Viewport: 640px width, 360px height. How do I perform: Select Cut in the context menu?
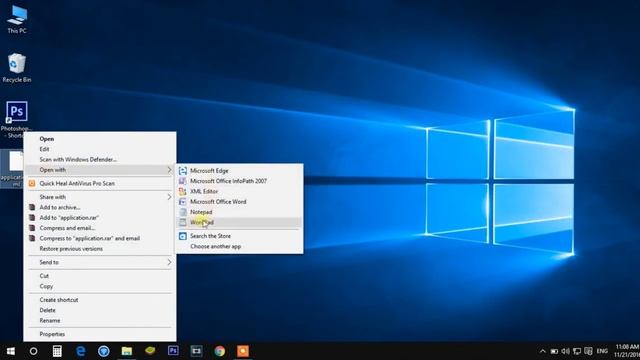pos(100,276)
